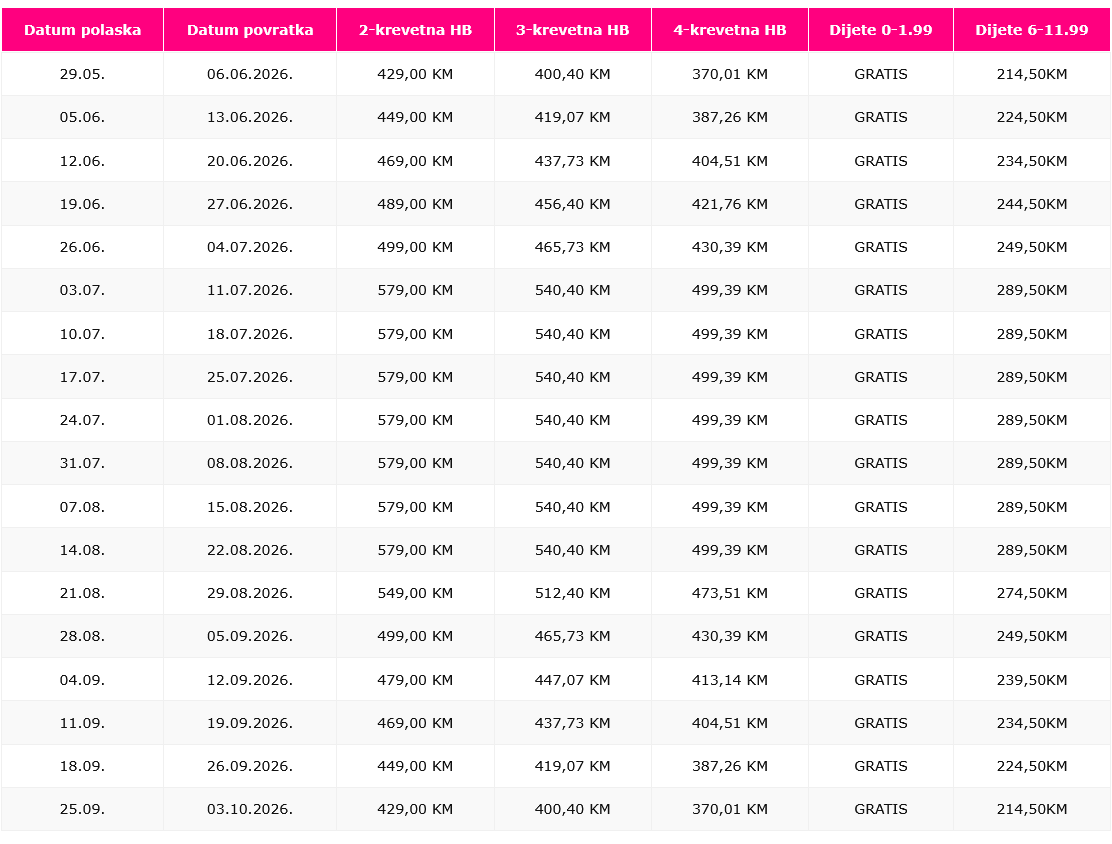Select the "Dijete 6-11.99" column header
1112x844 pixels.
1032,30
